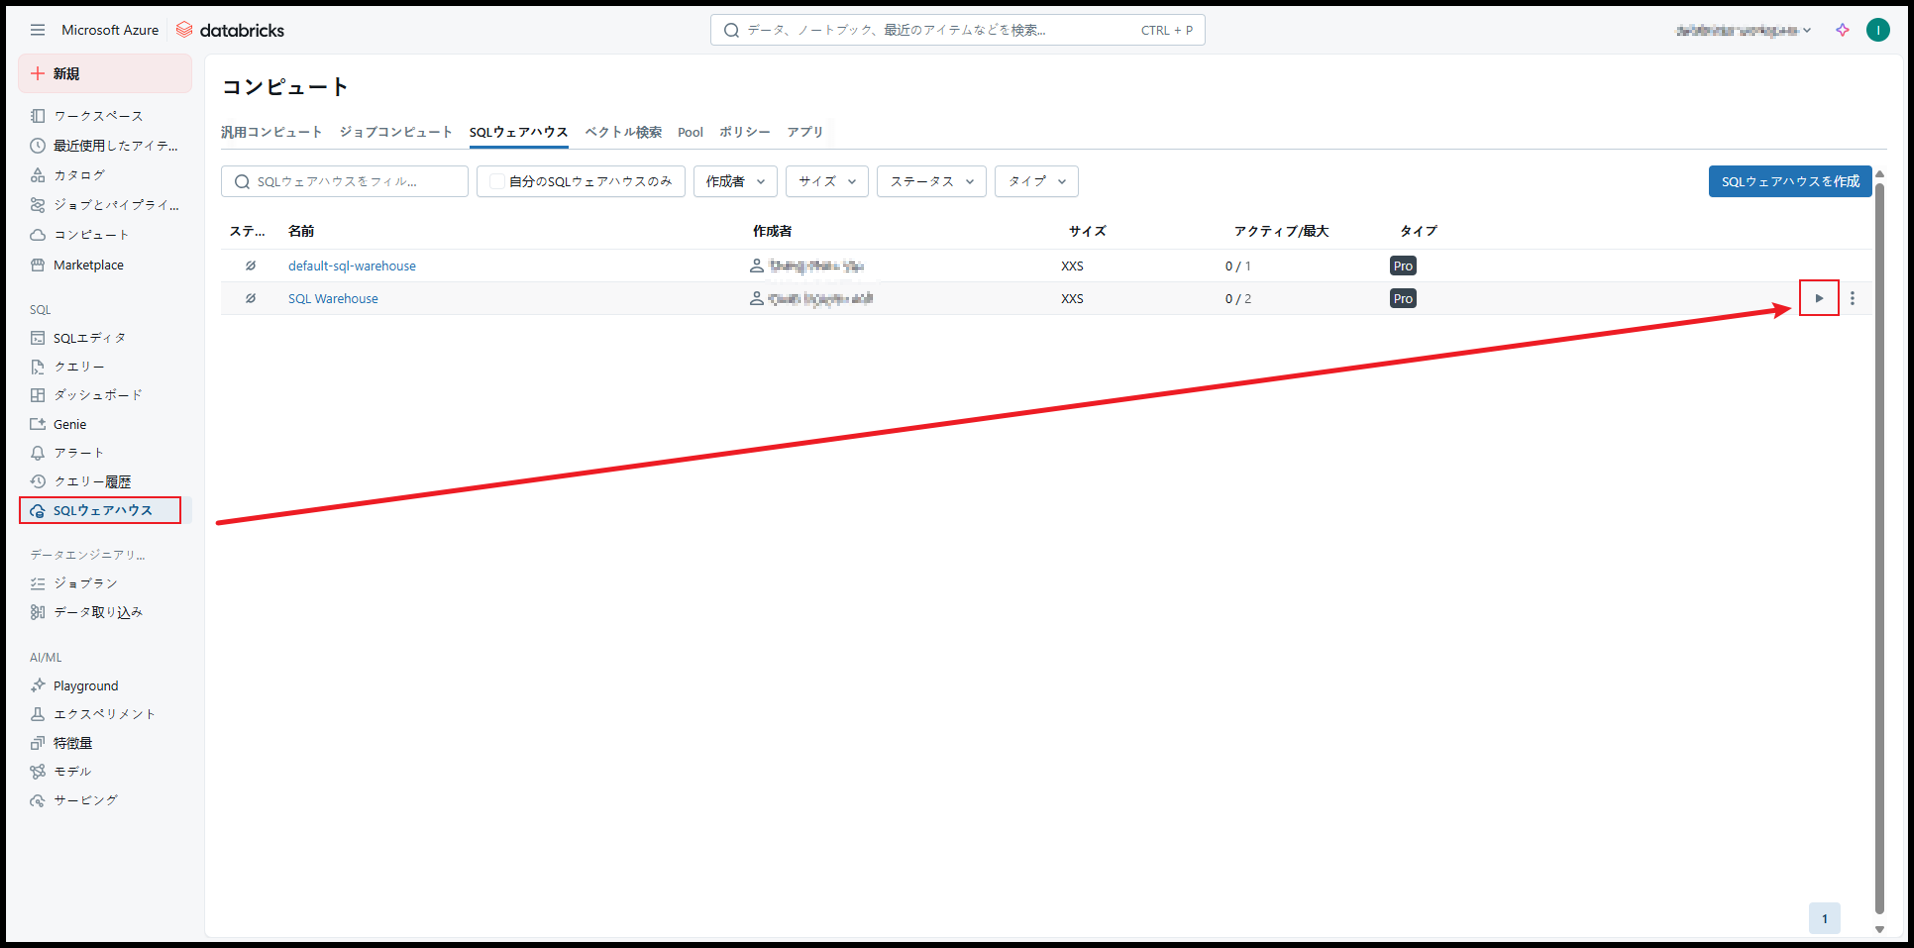
Task: Switch to 汎用コンピュート tab
Action: point(271,132)
